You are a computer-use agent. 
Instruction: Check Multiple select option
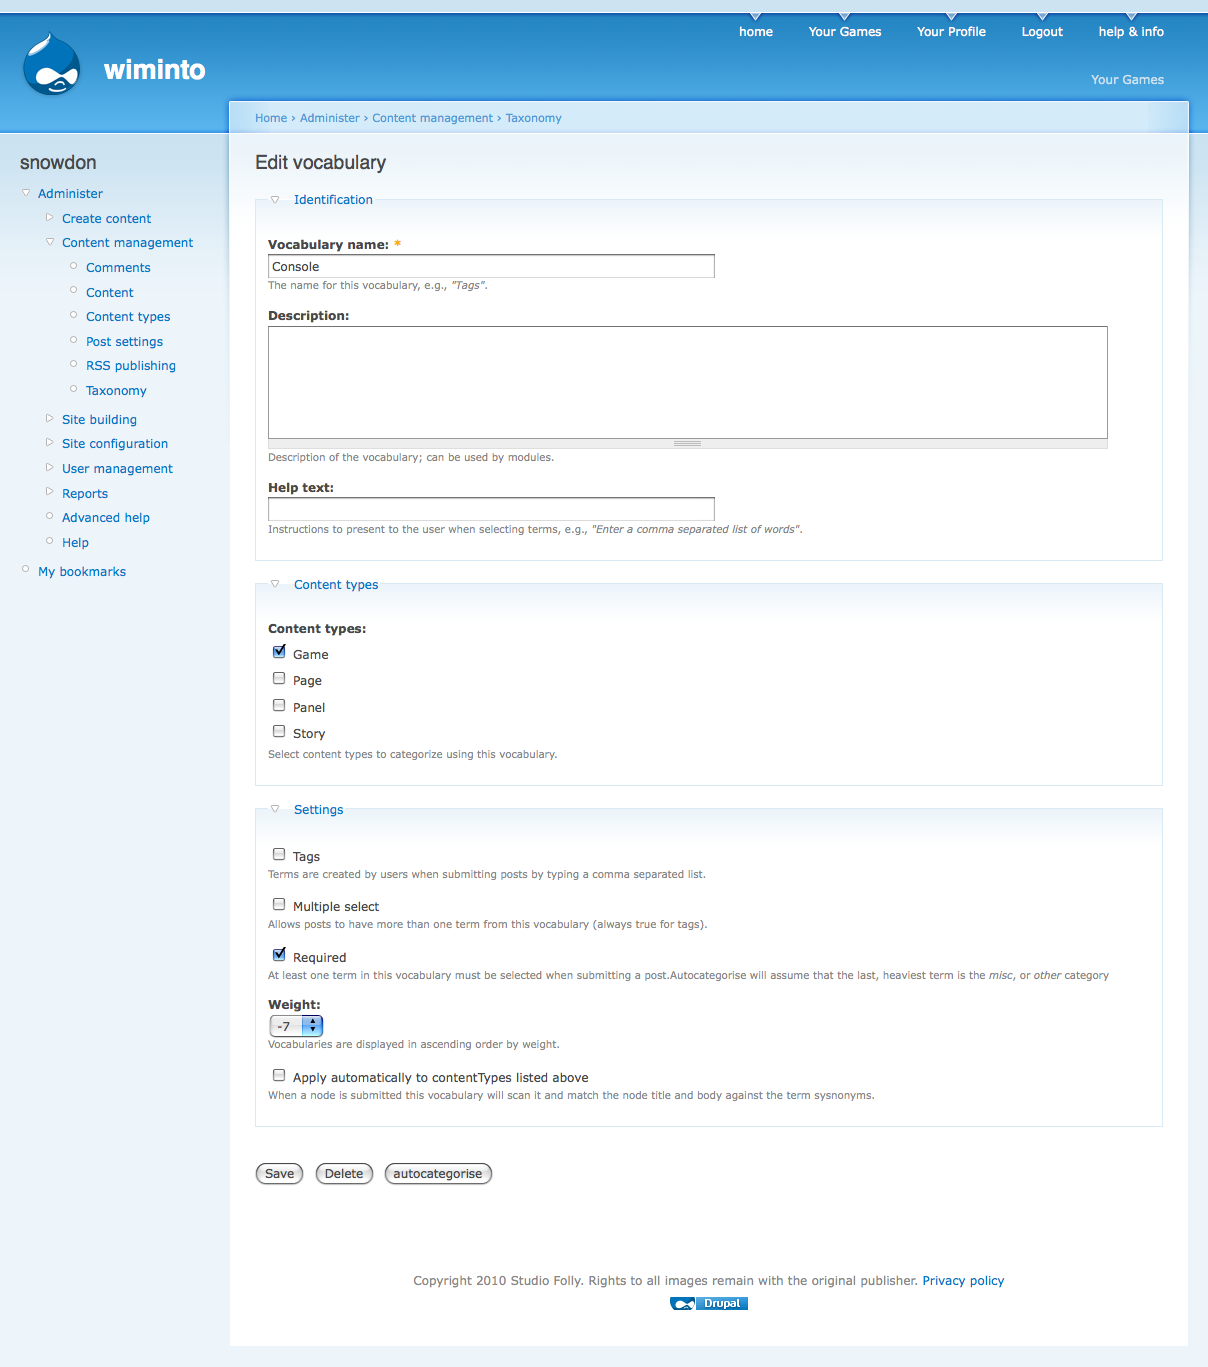point(279,903)
